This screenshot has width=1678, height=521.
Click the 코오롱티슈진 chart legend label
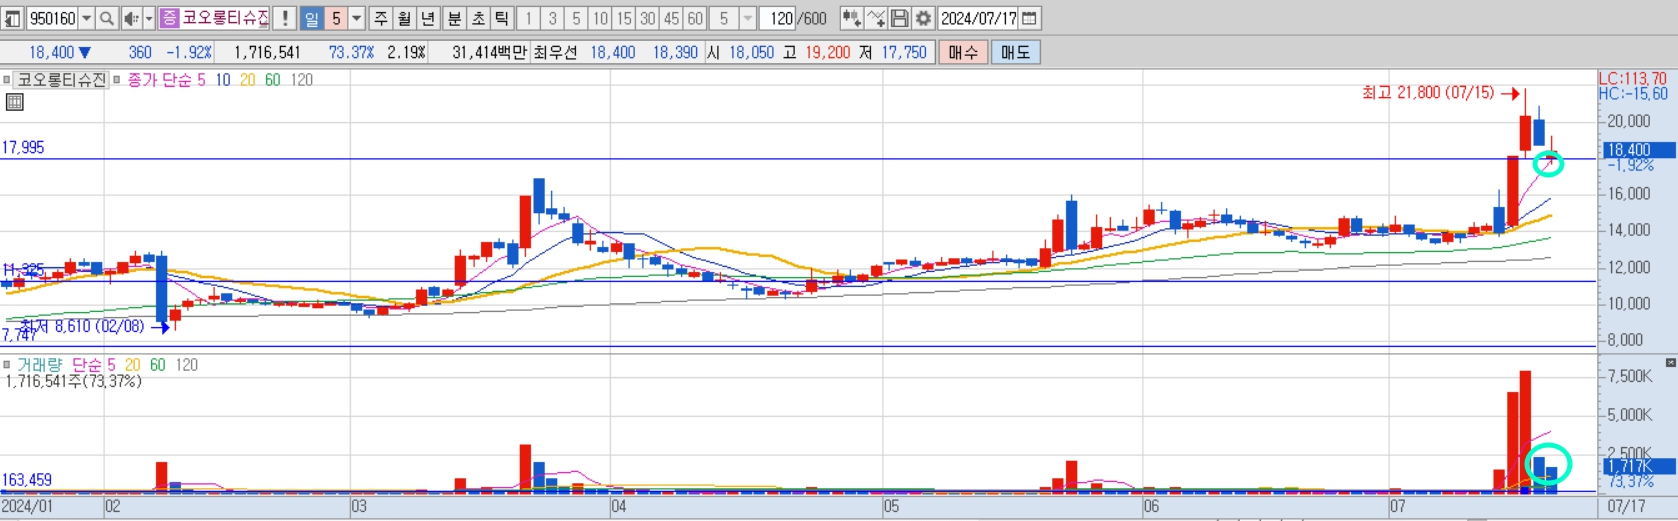pyautogui.click(x=61, y=80)
